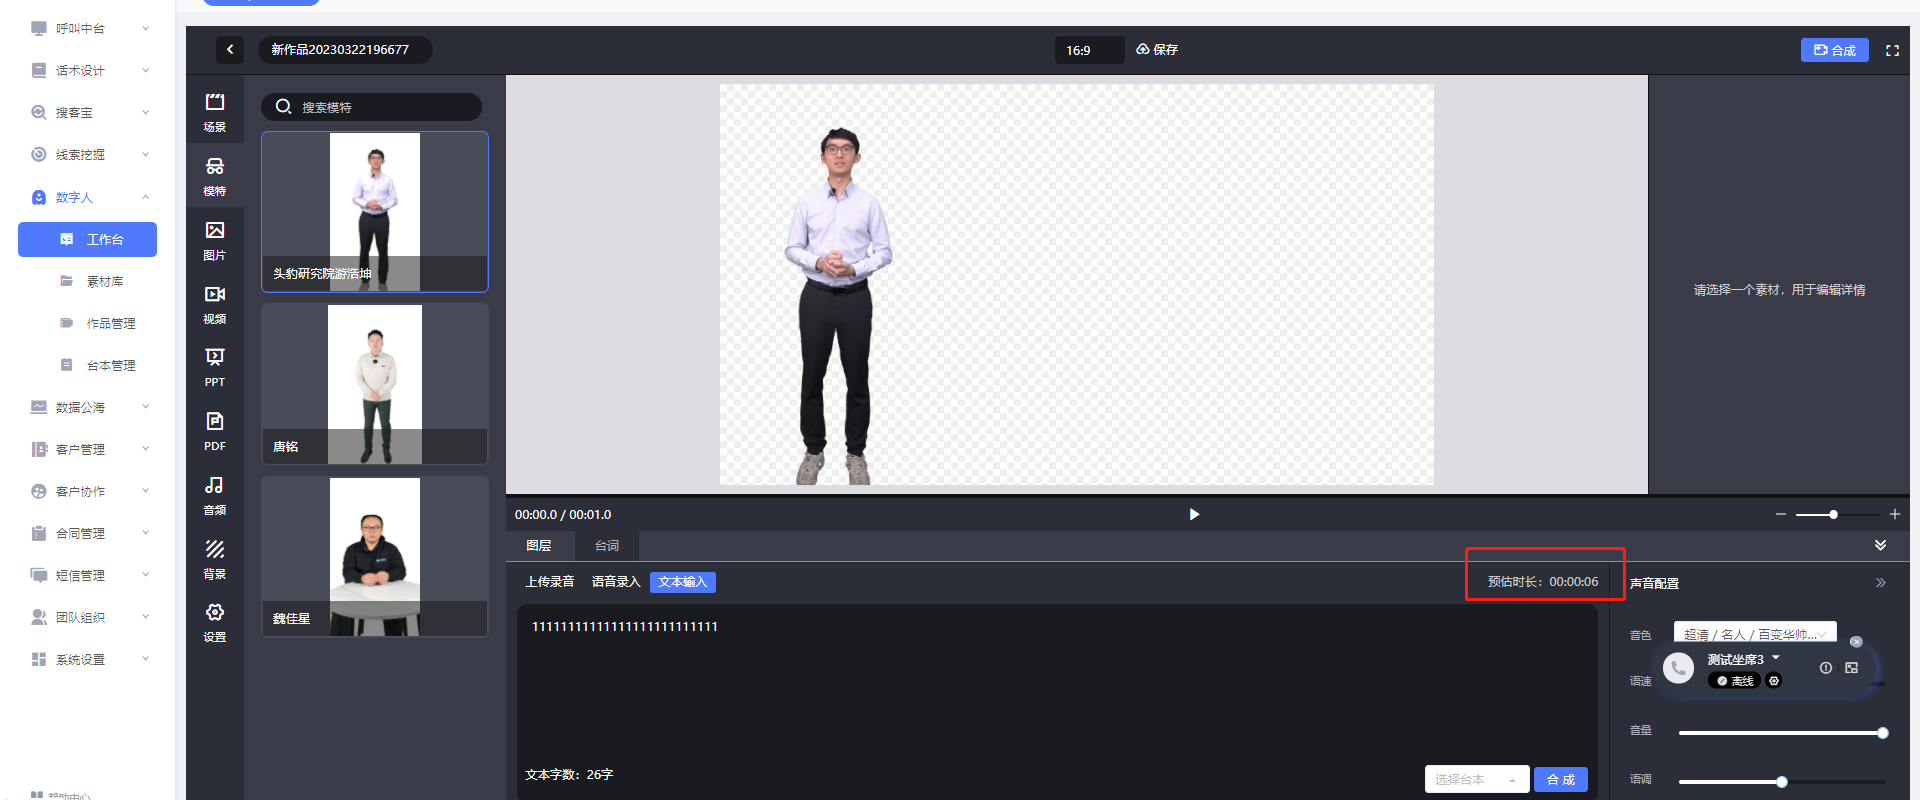Select the 上传录音 option
1920x800 pixels.
[550, 582]
